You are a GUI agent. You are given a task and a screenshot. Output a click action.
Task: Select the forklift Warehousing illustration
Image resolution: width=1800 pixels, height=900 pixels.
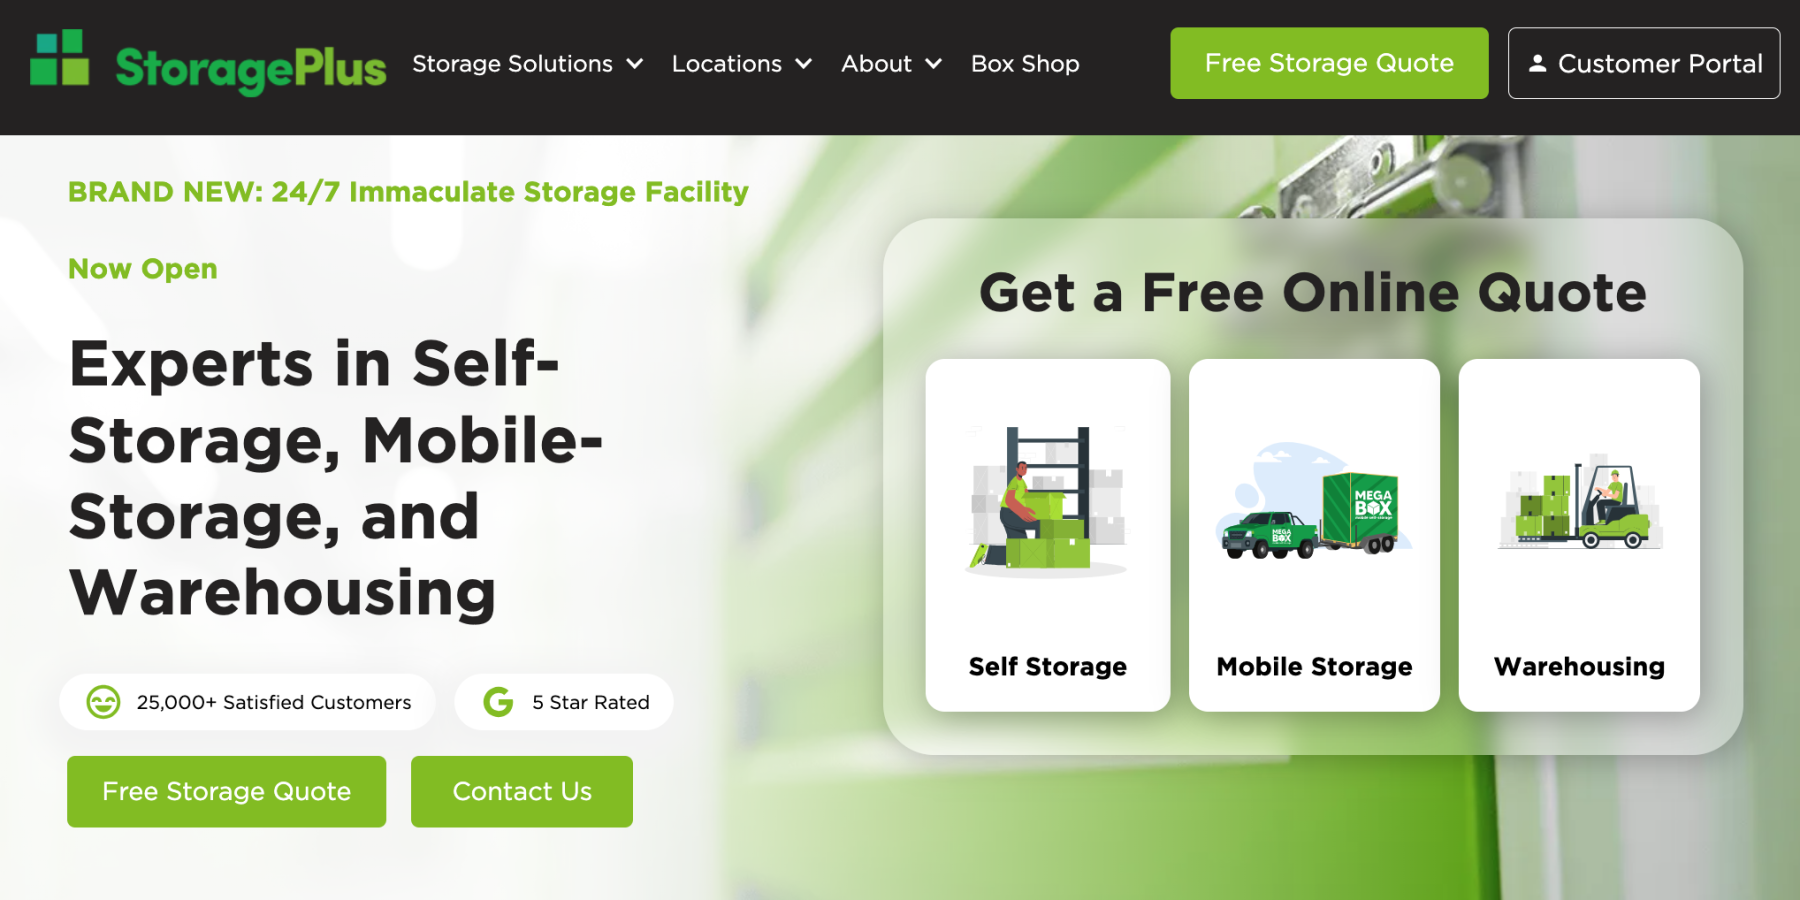1580,503
